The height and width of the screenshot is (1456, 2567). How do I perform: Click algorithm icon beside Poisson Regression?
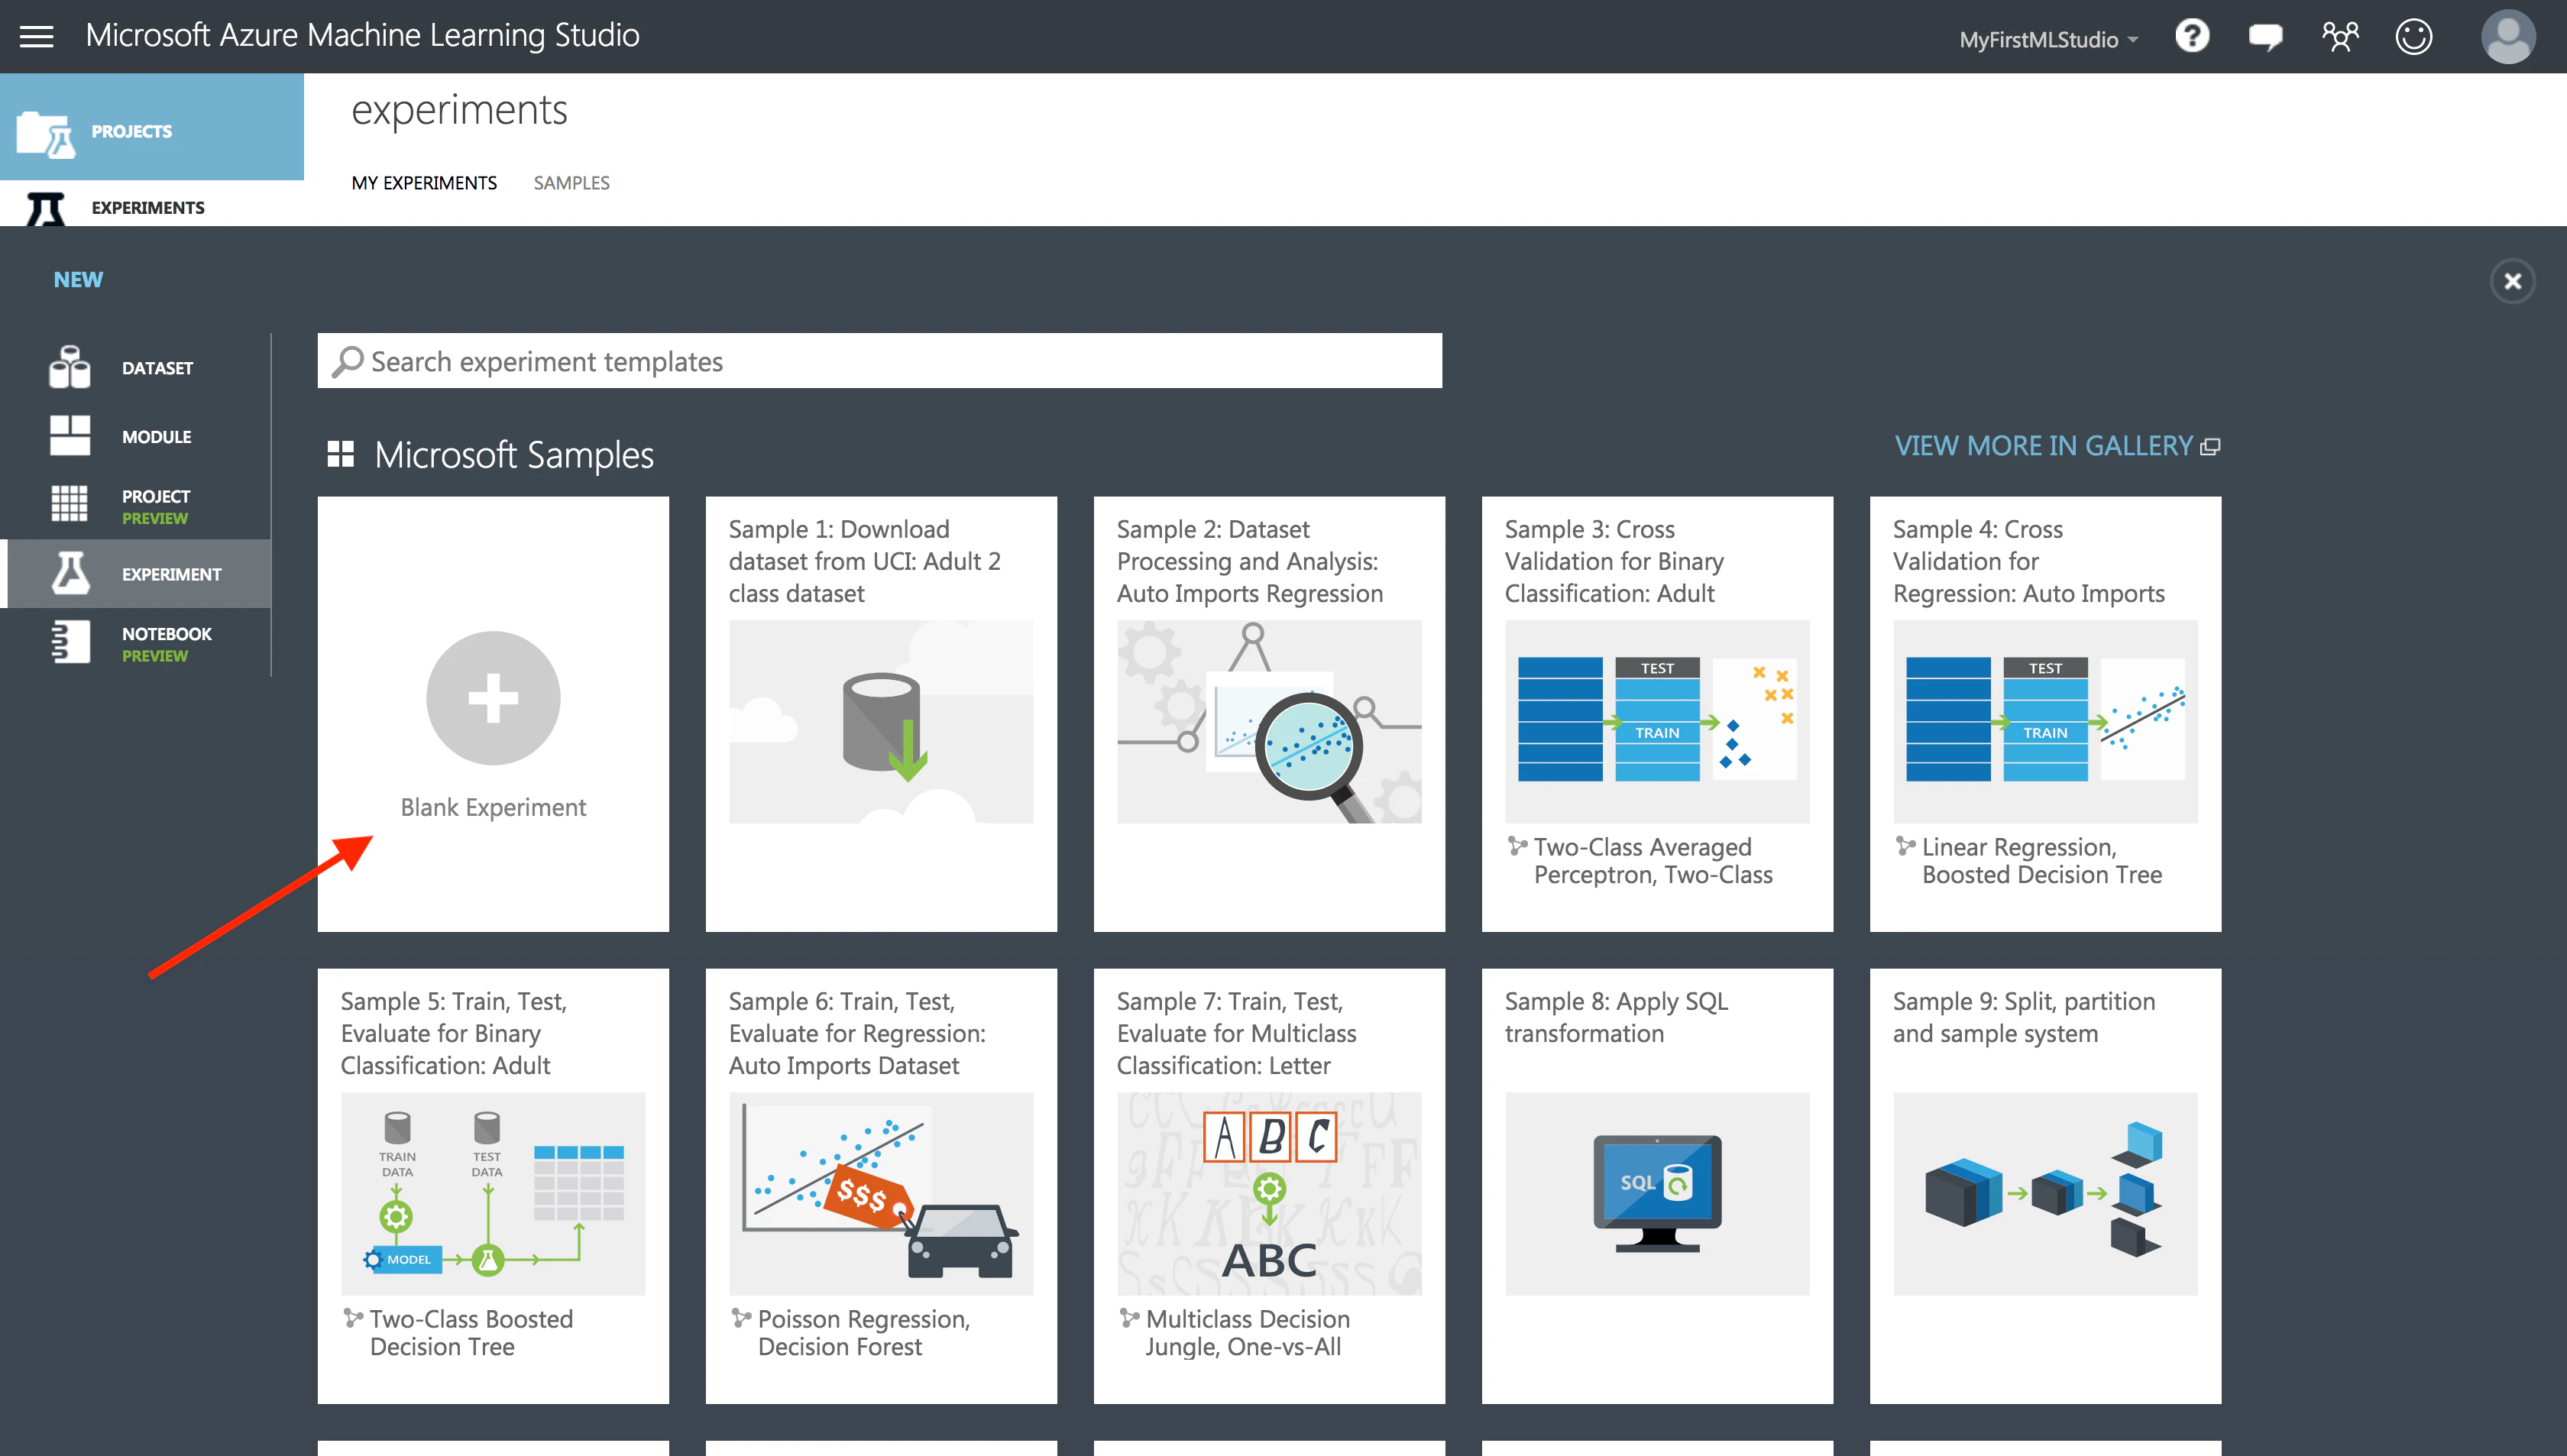pos(741,1318)
